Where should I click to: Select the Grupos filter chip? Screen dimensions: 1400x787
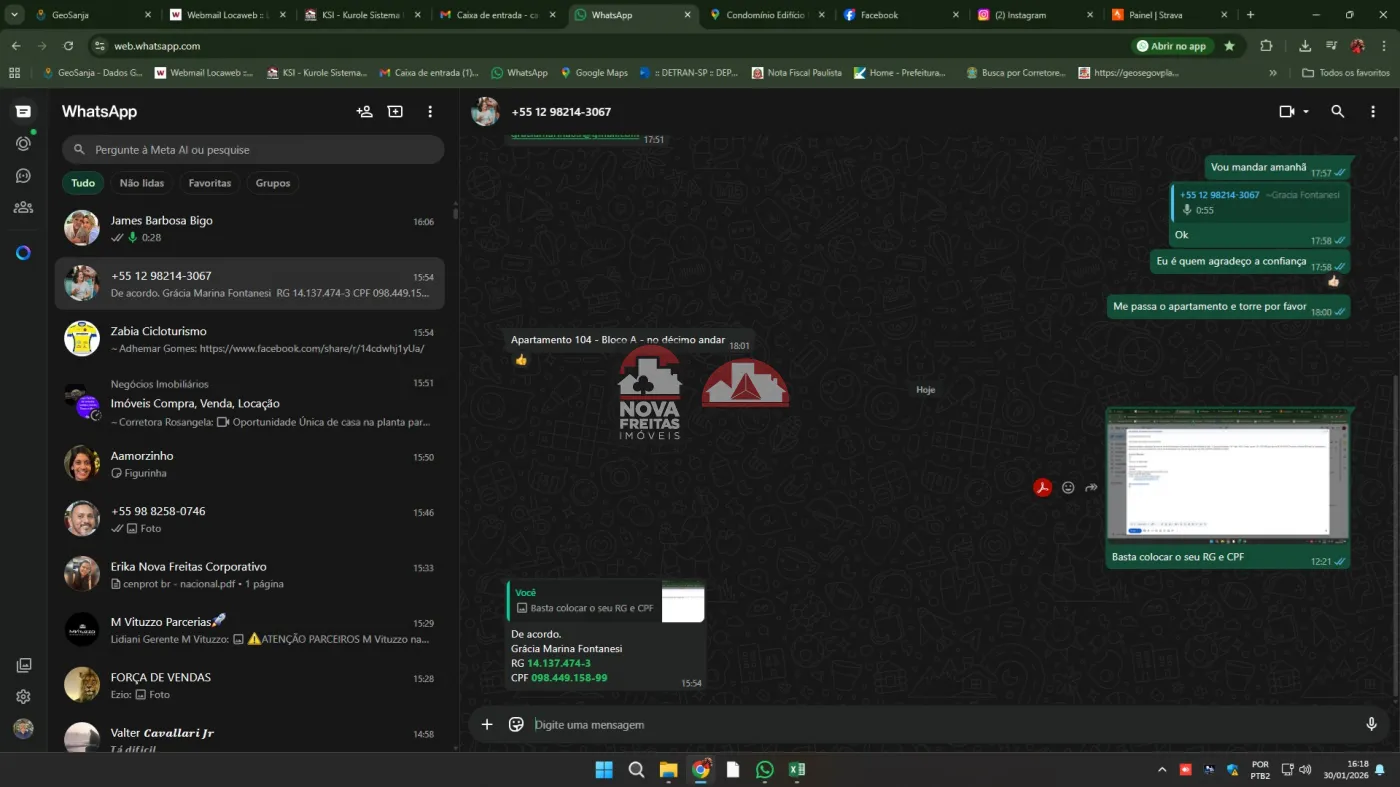272,183
